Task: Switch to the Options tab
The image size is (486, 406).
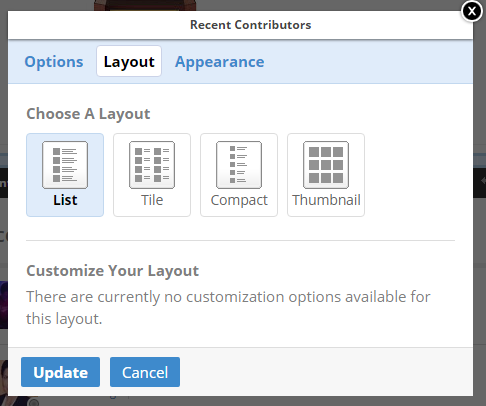Action: click(x=54, y=62)
